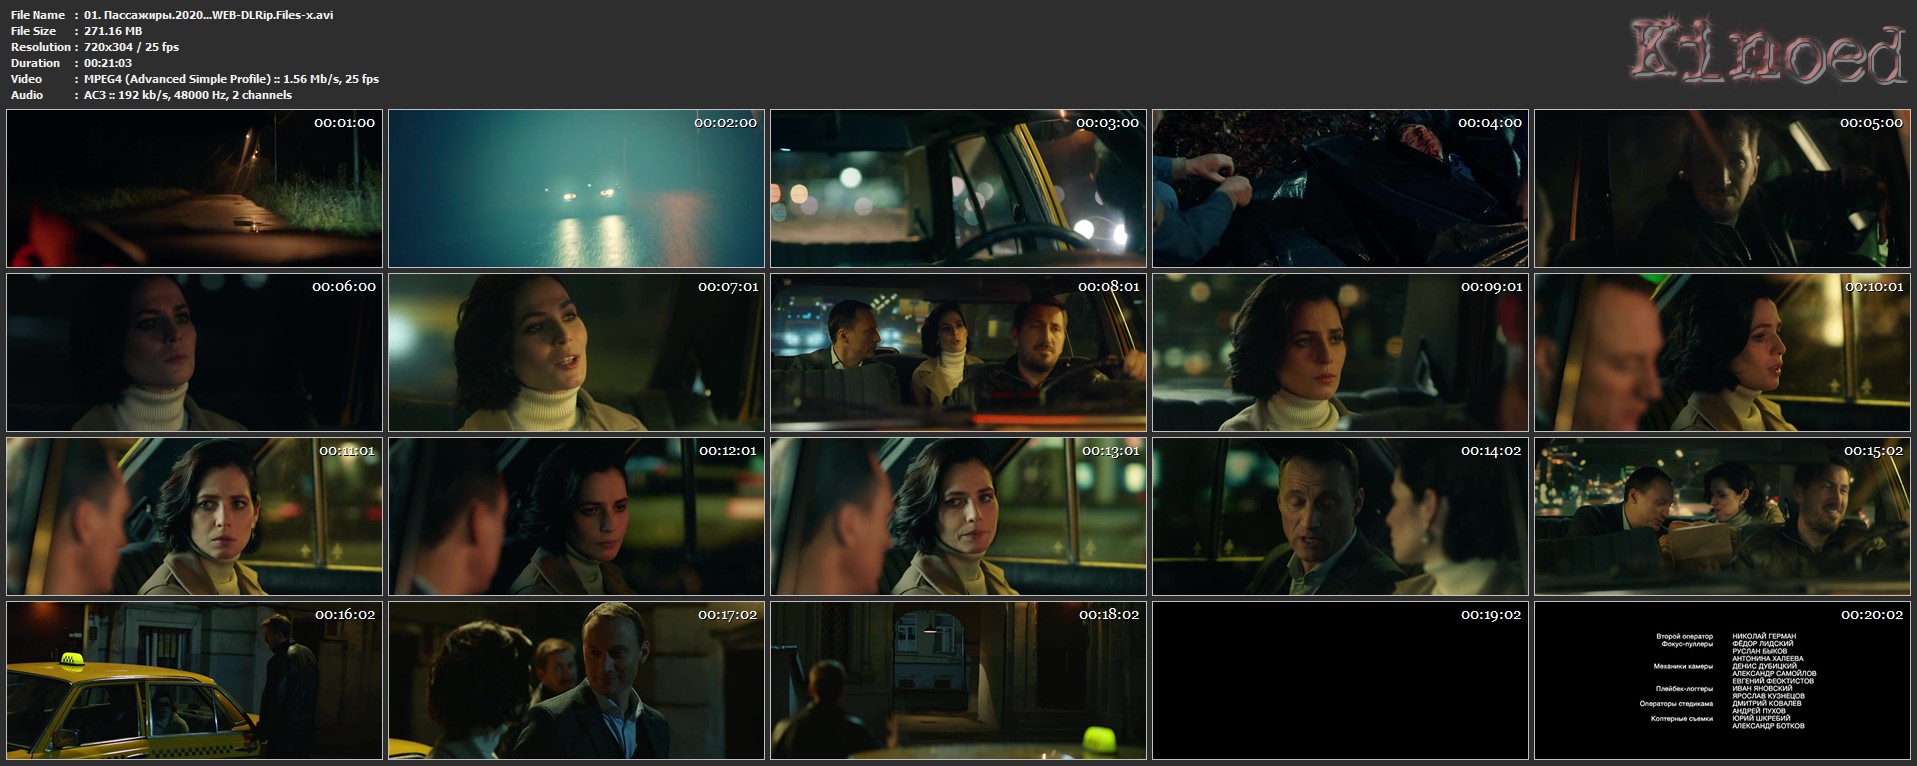Click the duration value 00:21:03

click(x=108, y=63)
